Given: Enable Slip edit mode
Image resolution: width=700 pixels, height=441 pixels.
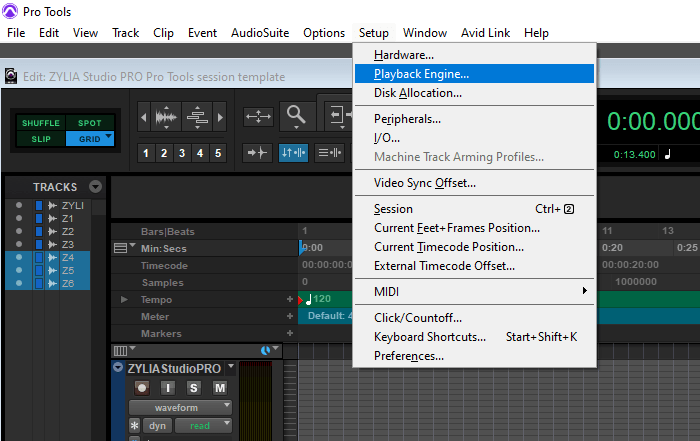Looking at the screenshot, I should tap(41, 139).
